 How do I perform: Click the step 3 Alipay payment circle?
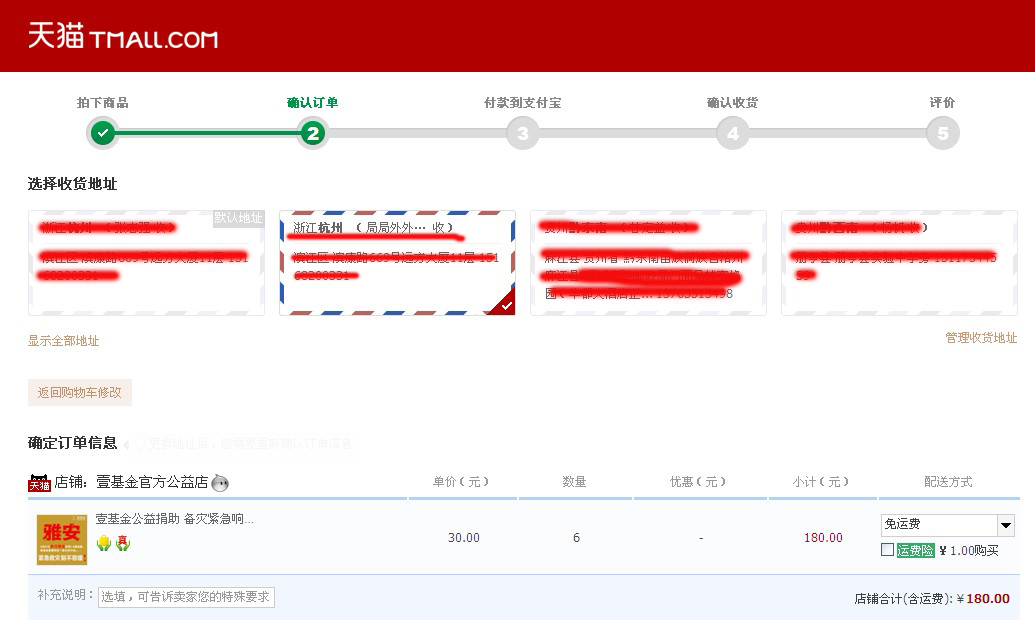click(522, 133)
